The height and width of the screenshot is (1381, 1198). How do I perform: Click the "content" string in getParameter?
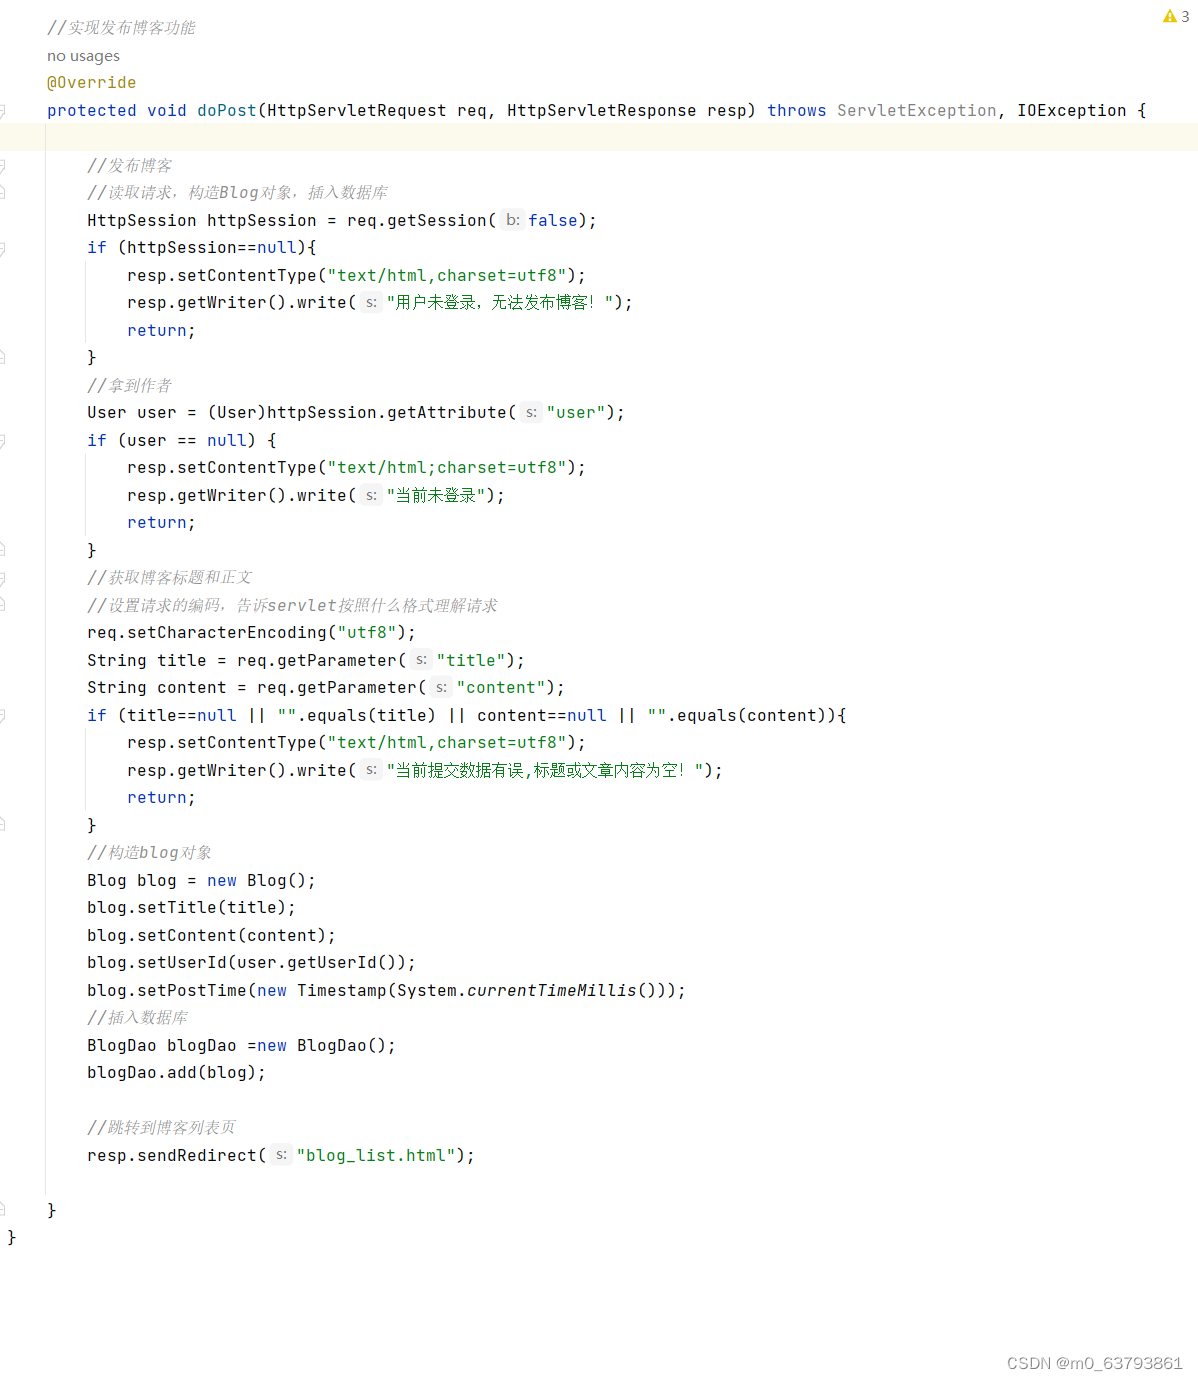pos(501,688)
